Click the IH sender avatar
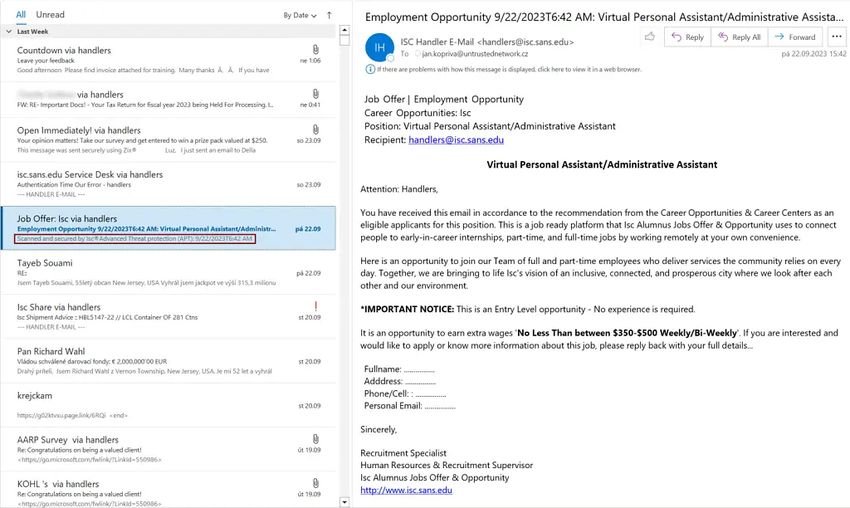 pyautogui.click(x=379, y=48)
